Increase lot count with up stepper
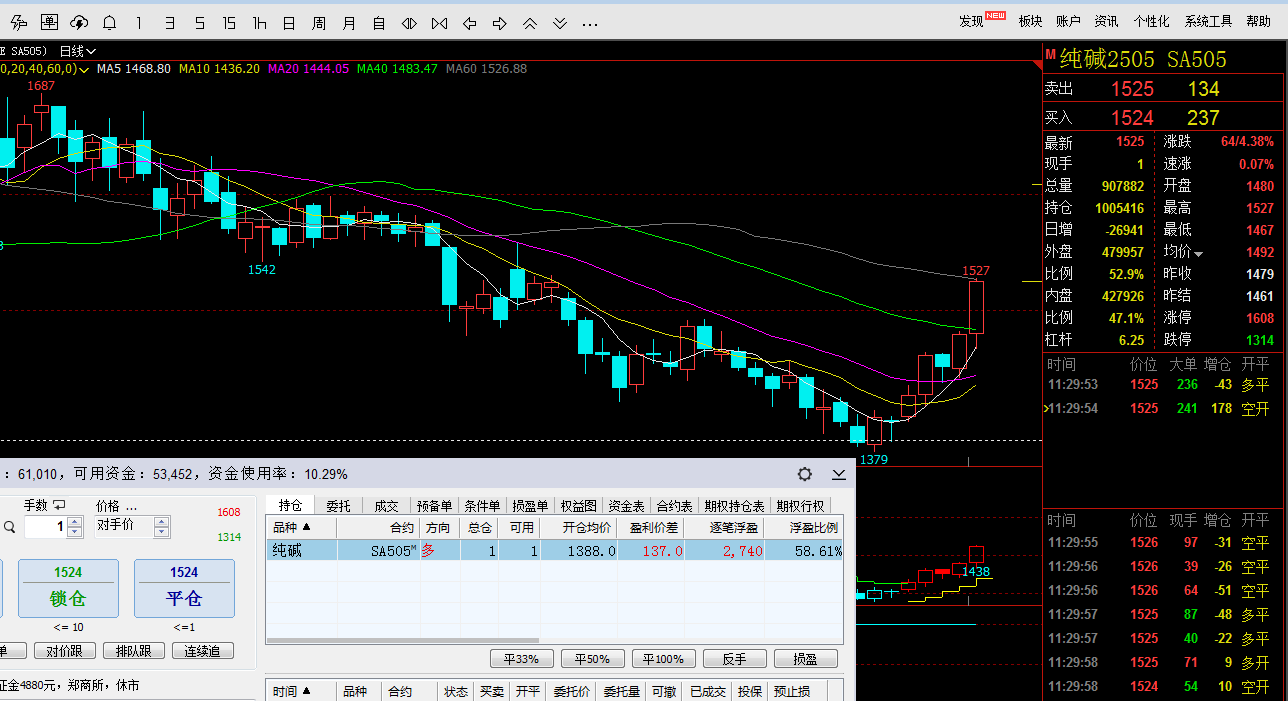This screenshot has height=701, width=1288. click(75, 521)
